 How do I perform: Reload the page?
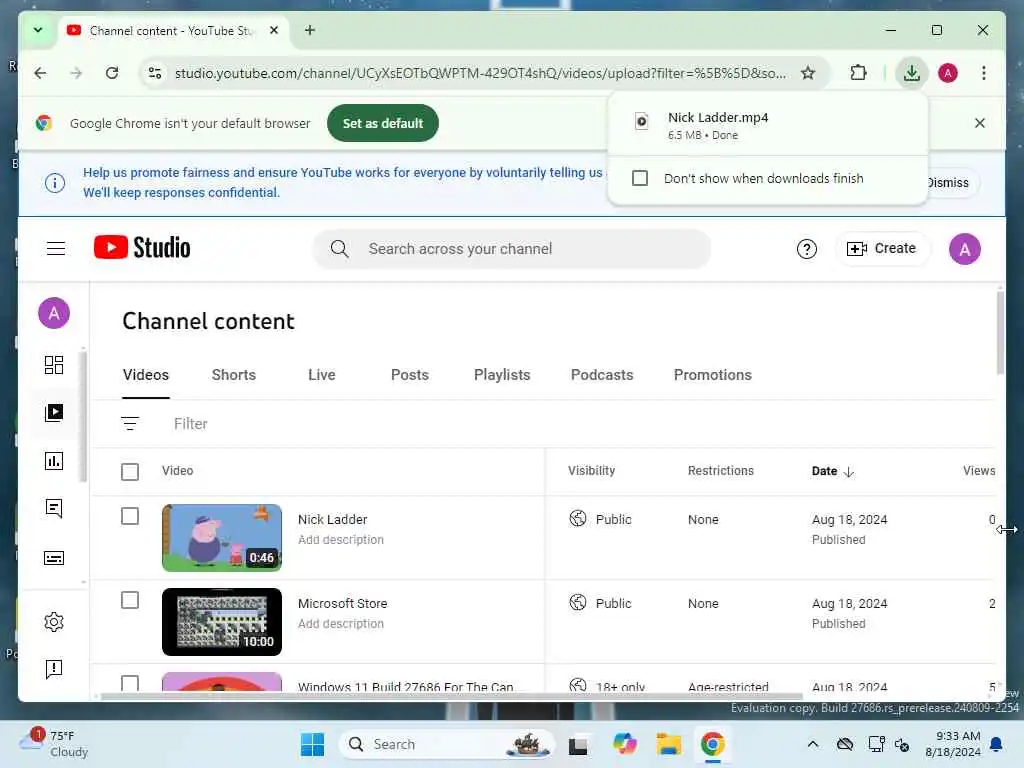tap(112, 73)
